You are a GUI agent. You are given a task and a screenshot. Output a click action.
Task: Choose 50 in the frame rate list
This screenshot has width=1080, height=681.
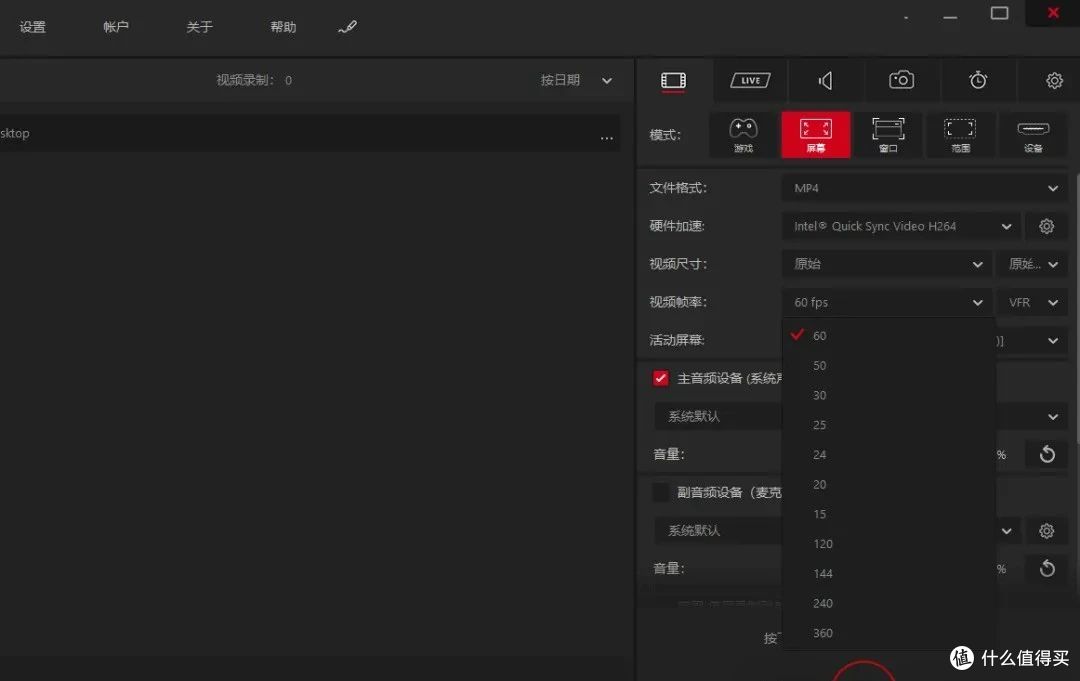[889, 366]
